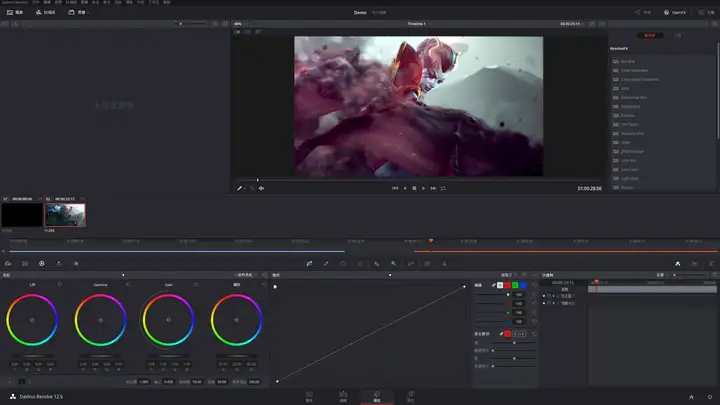Select clip 02 thumbnail
The width and height of the screenshot is (720, 405).
[x=65, y=215]
